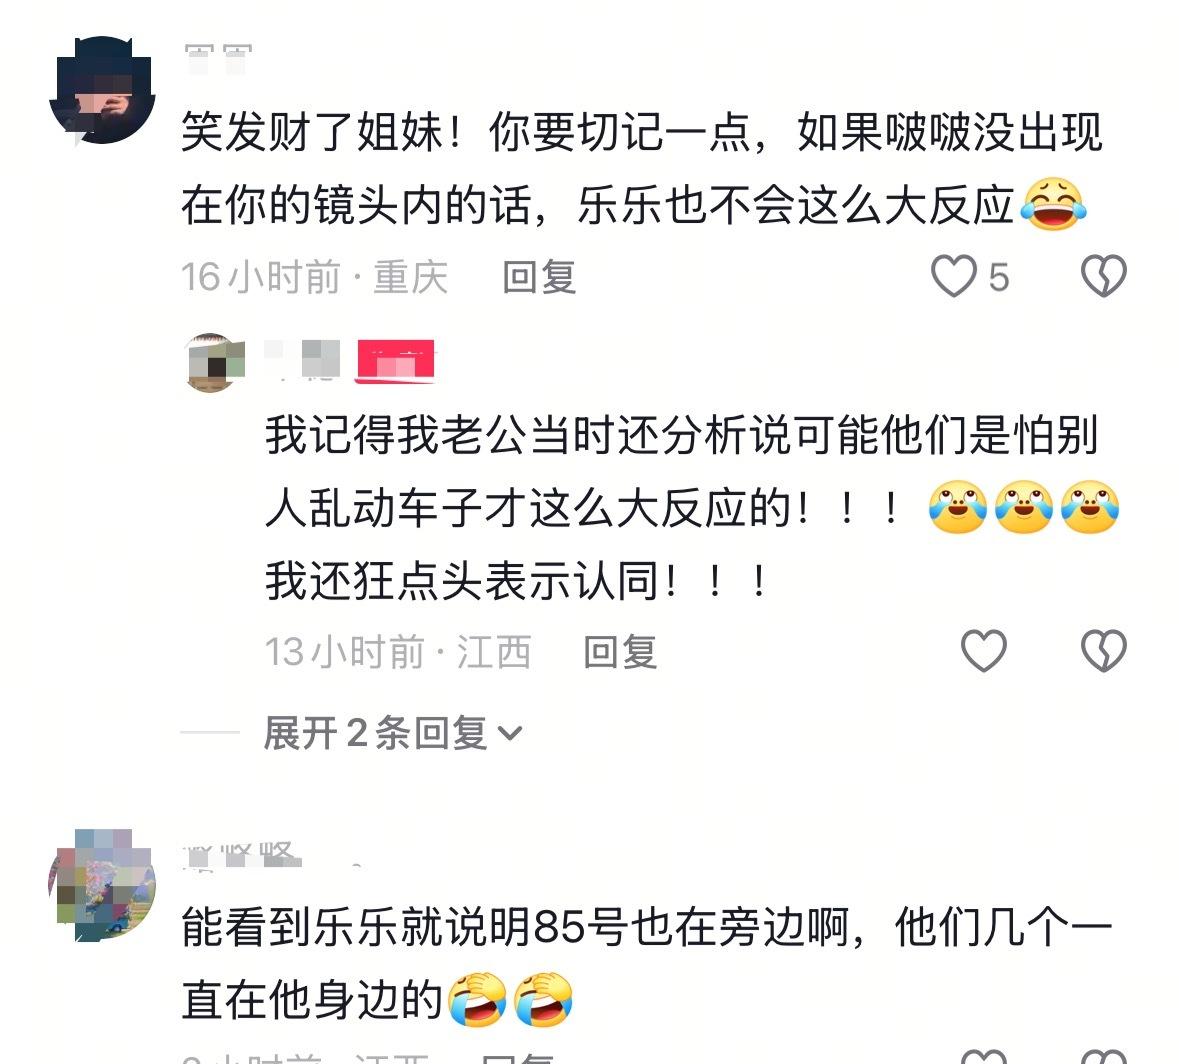The width and height of the screenshot is (1179, 1064).
Task: Like the bottom comment via partial heart
Action: 984,1056
